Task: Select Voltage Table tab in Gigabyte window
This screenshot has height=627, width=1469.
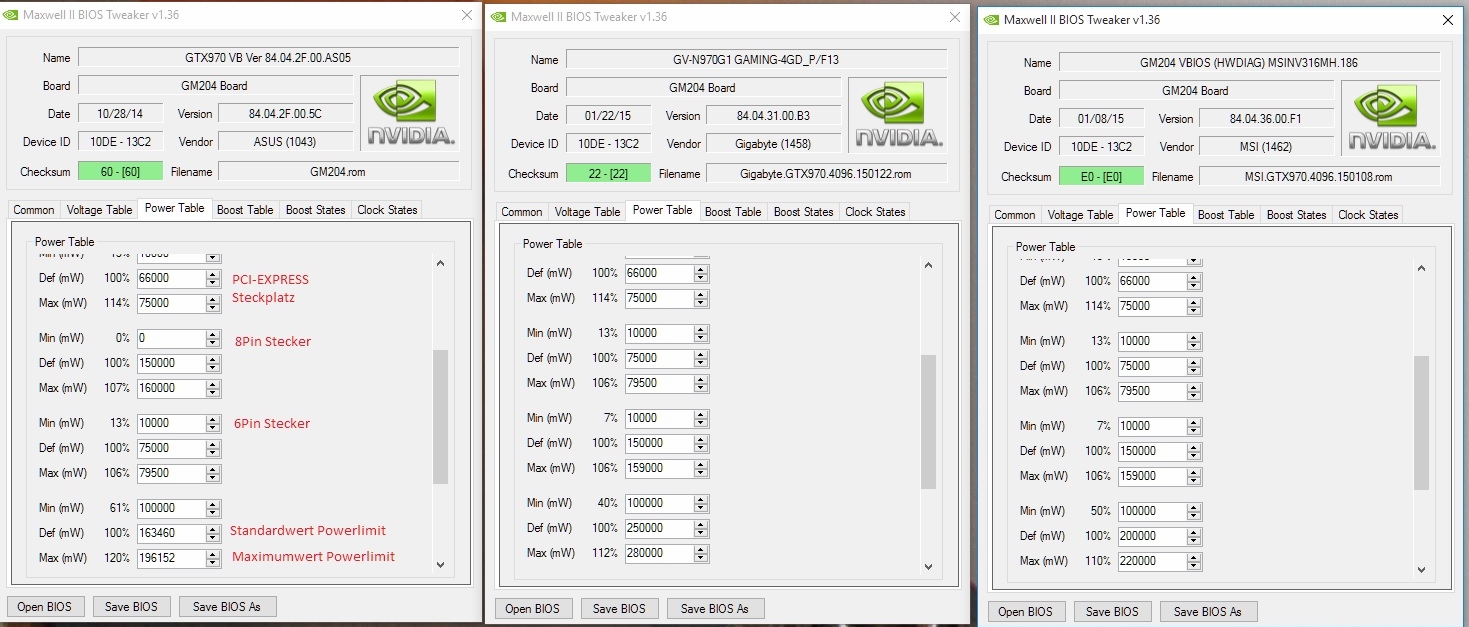Action: pyautogui.click(x=587, y=212)
